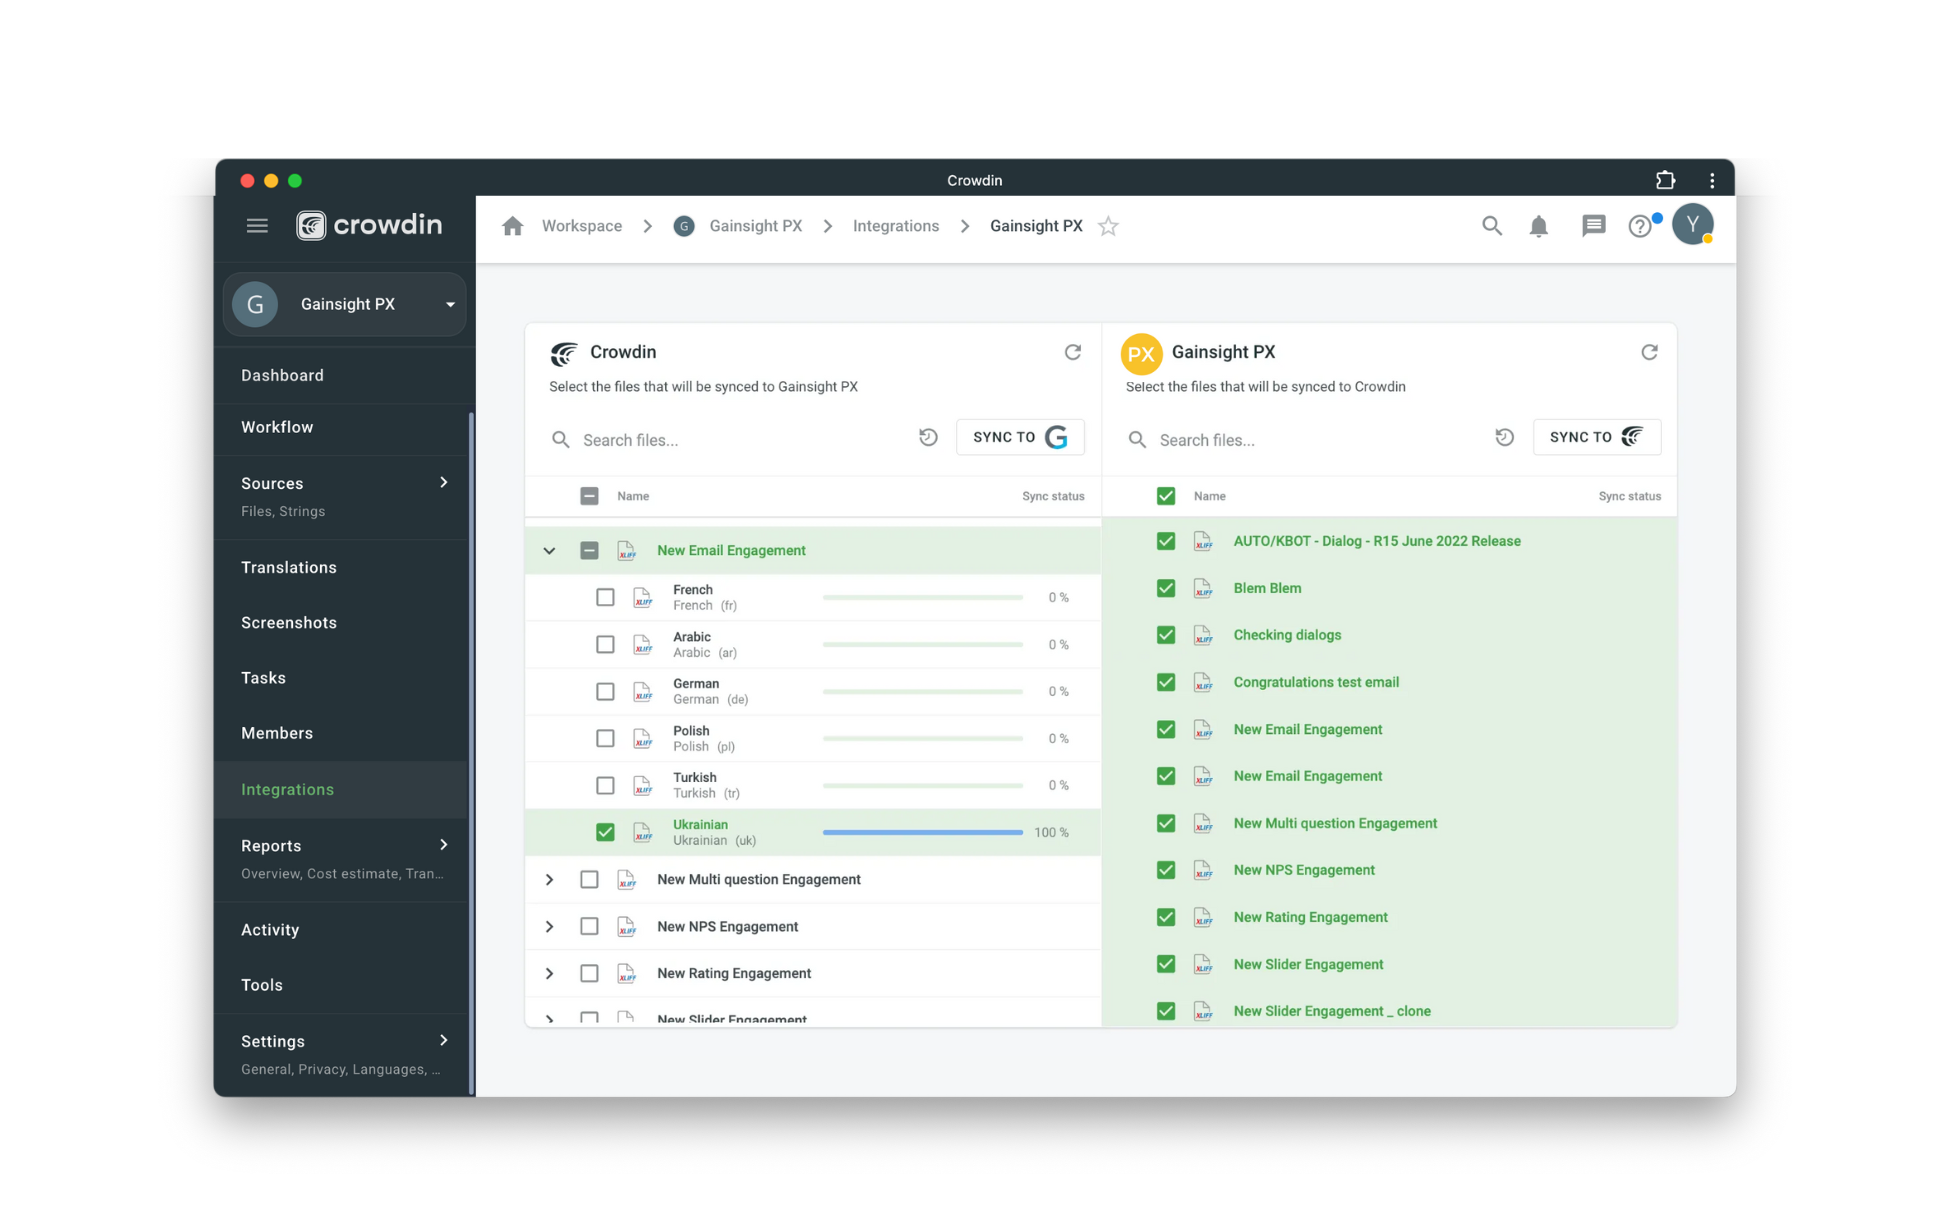The image size is (1950, 1220).
Task: Open Checking dialogs file link
Action: (1287, 635)
